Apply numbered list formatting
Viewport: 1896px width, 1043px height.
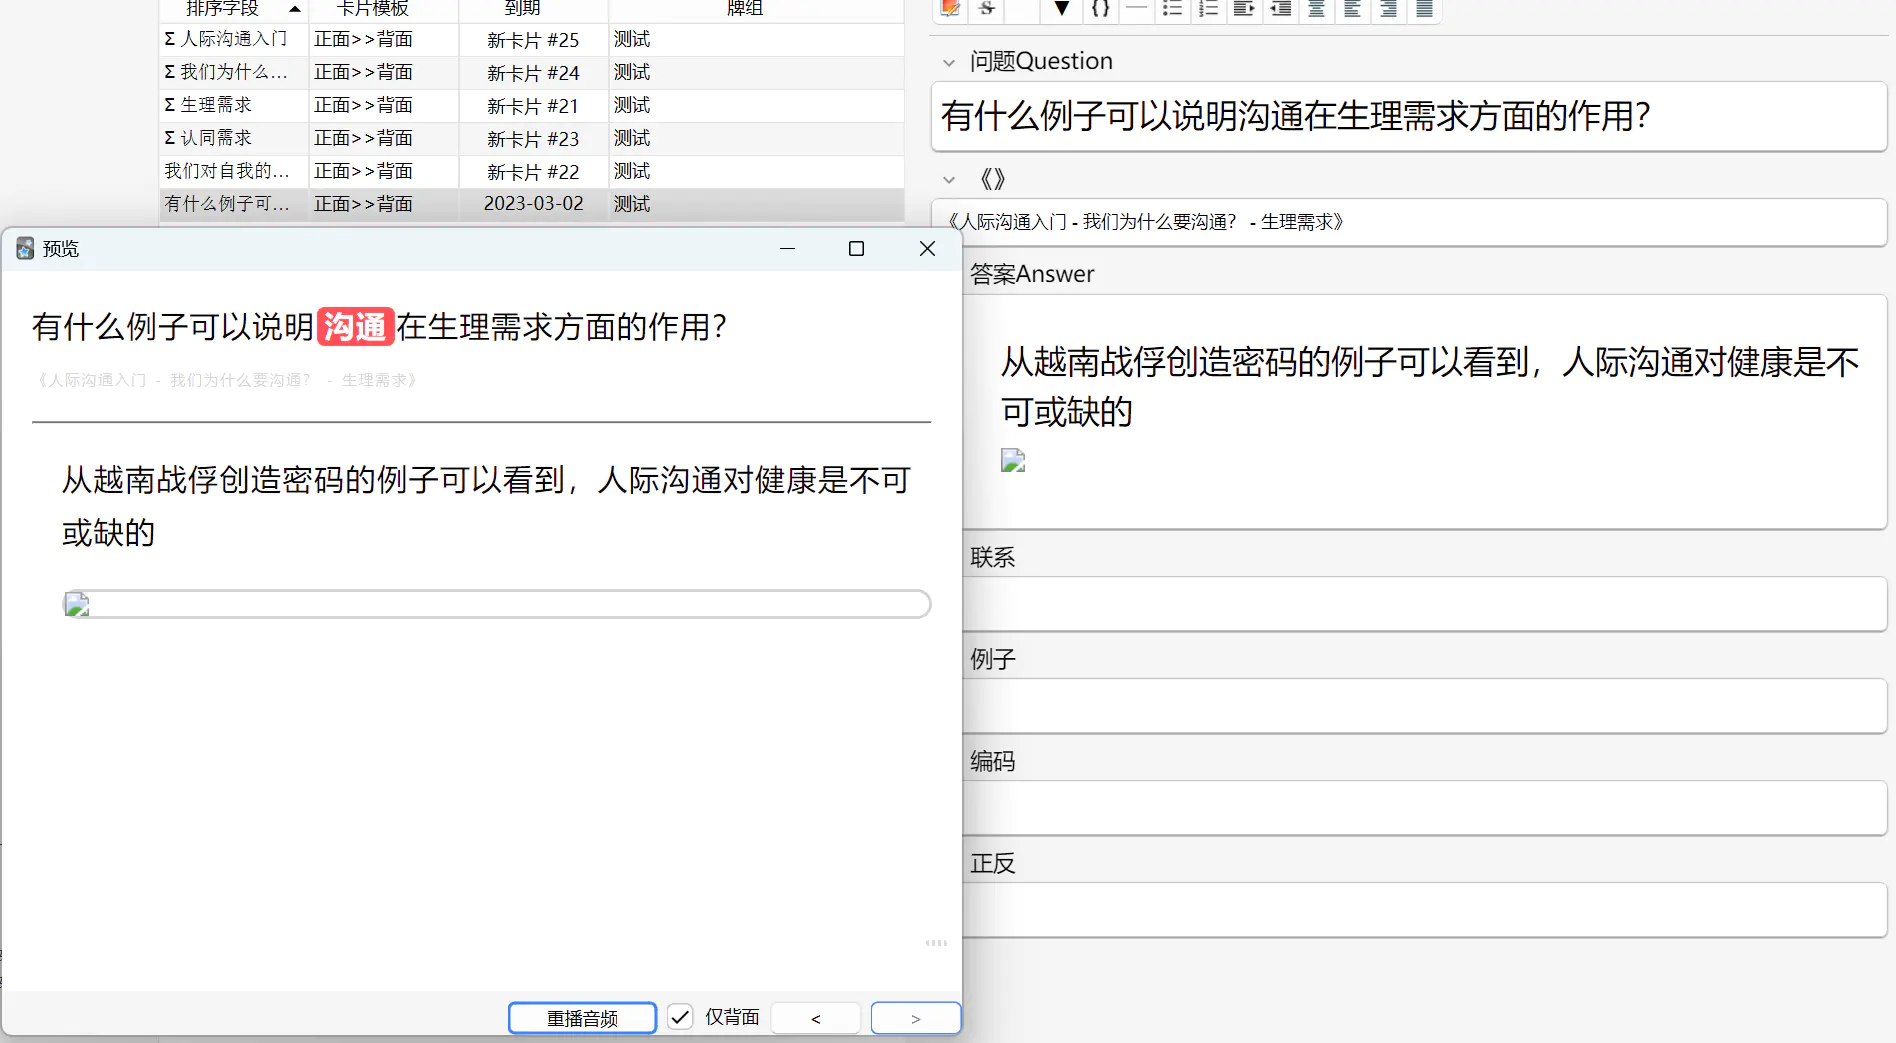(x=1208, y=9)
